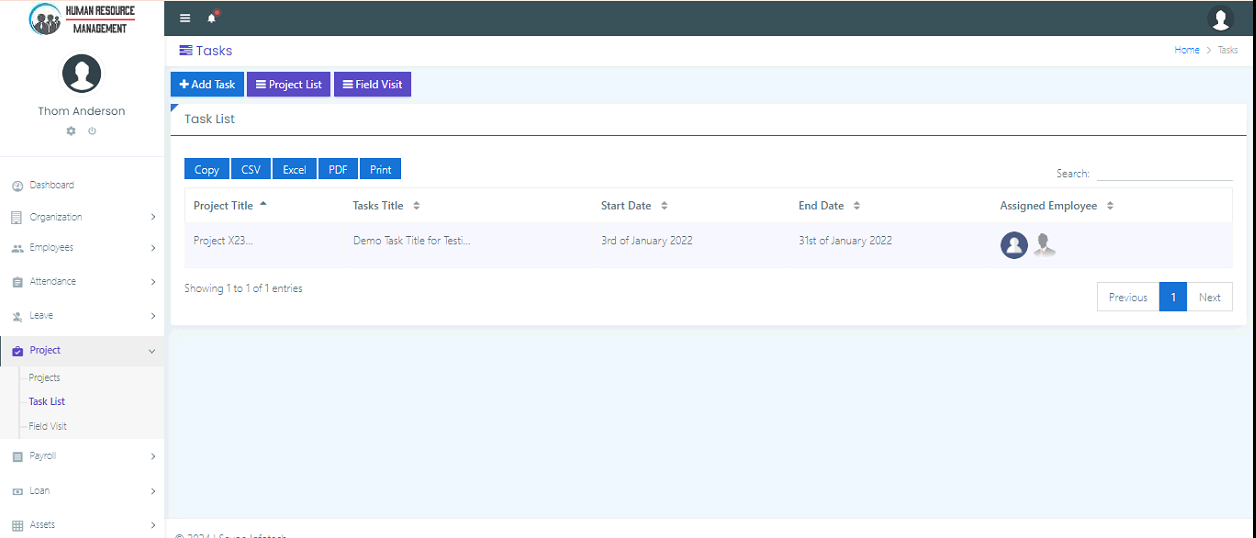
Task: Click the hamburger menu icon in top bar
Action: [185, 18]
